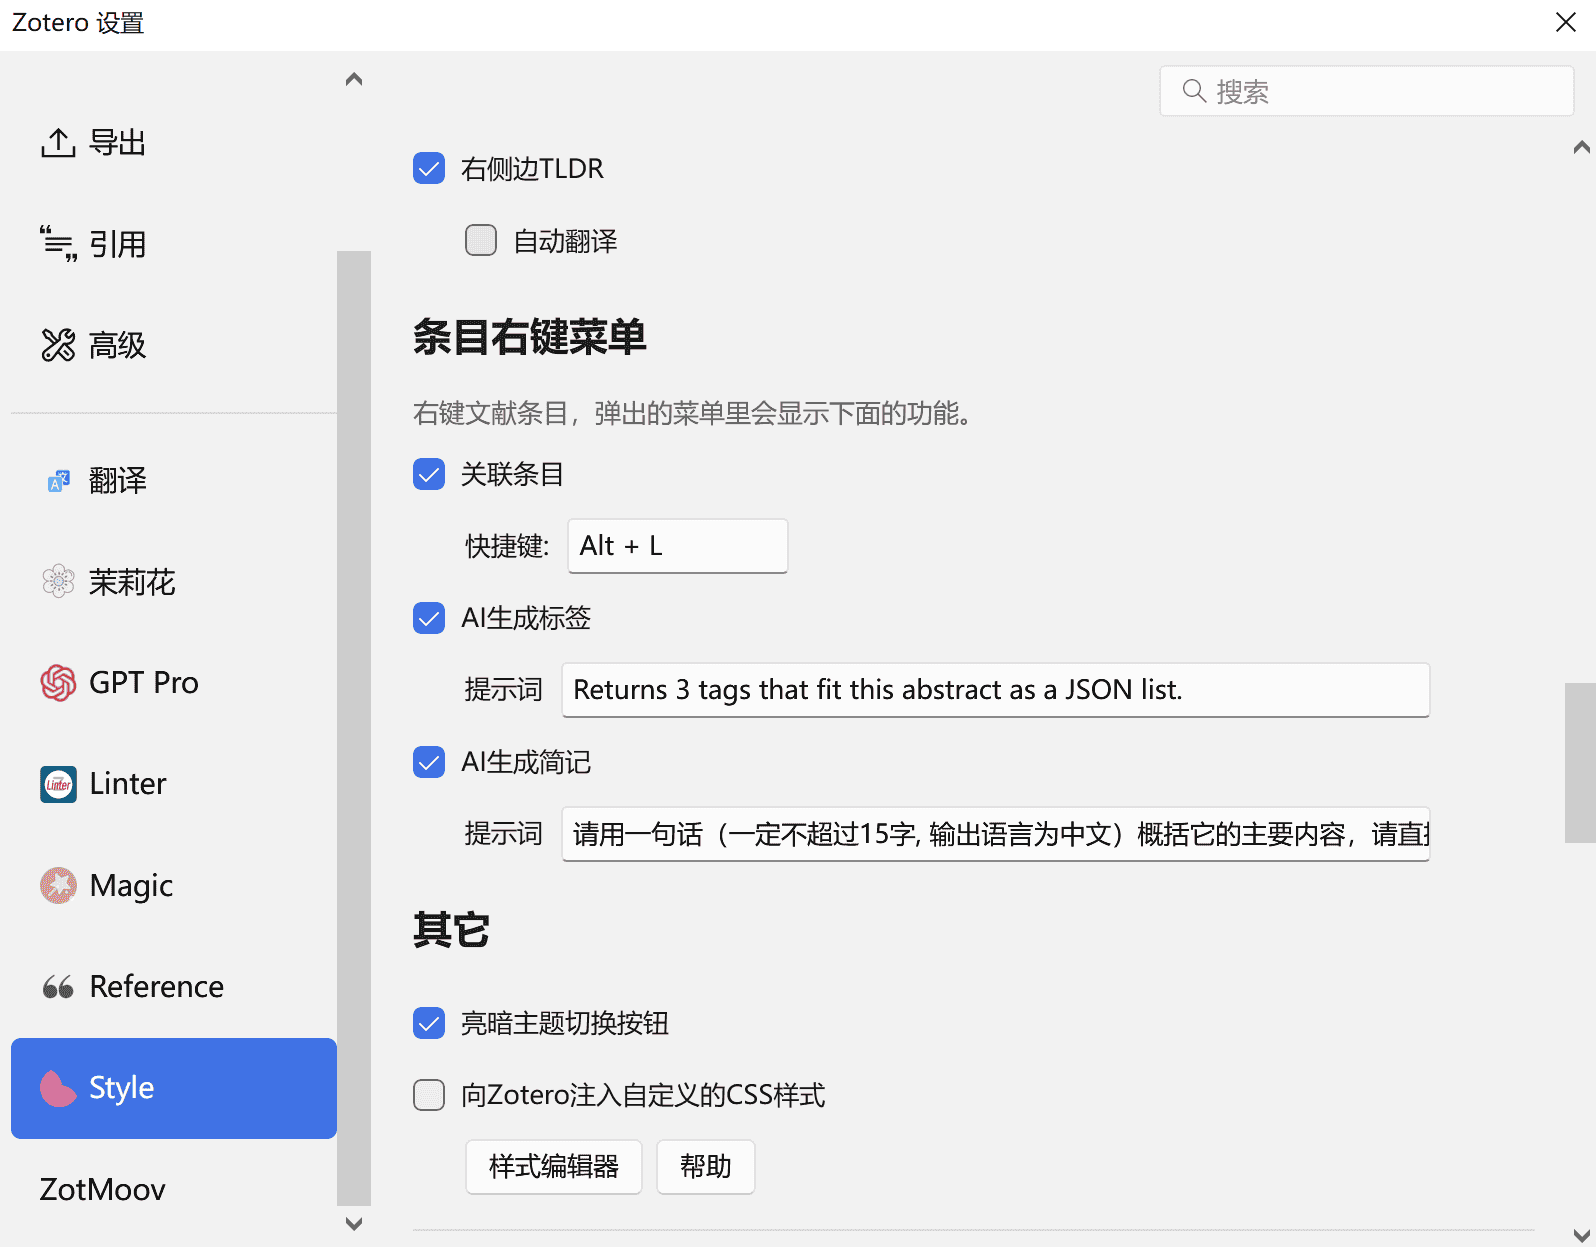Open the Magic settings pane
The image size is (1596, 1247).
(x=174, y=885)
